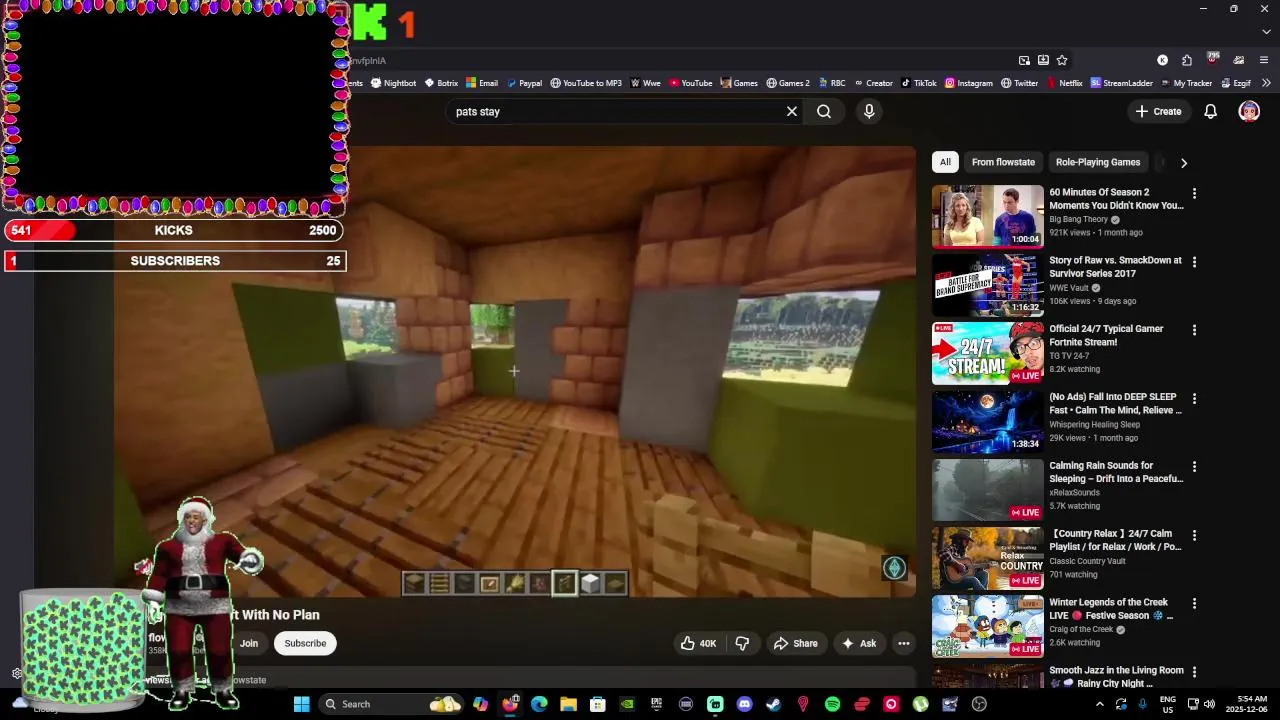Open the TikTok bookmark
The image size is (1280, 720).
(x=919, y=83)
